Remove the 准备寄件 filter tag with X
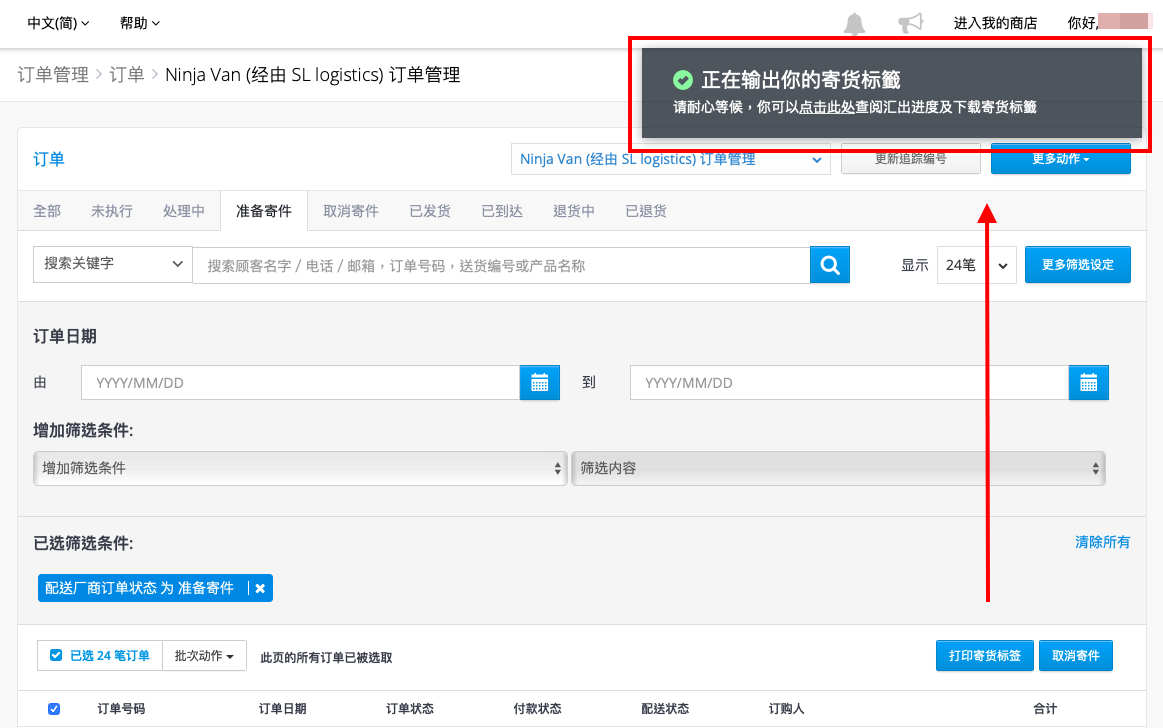The width and height of the screenshot is (1163, 728). (x=260, y=588)
